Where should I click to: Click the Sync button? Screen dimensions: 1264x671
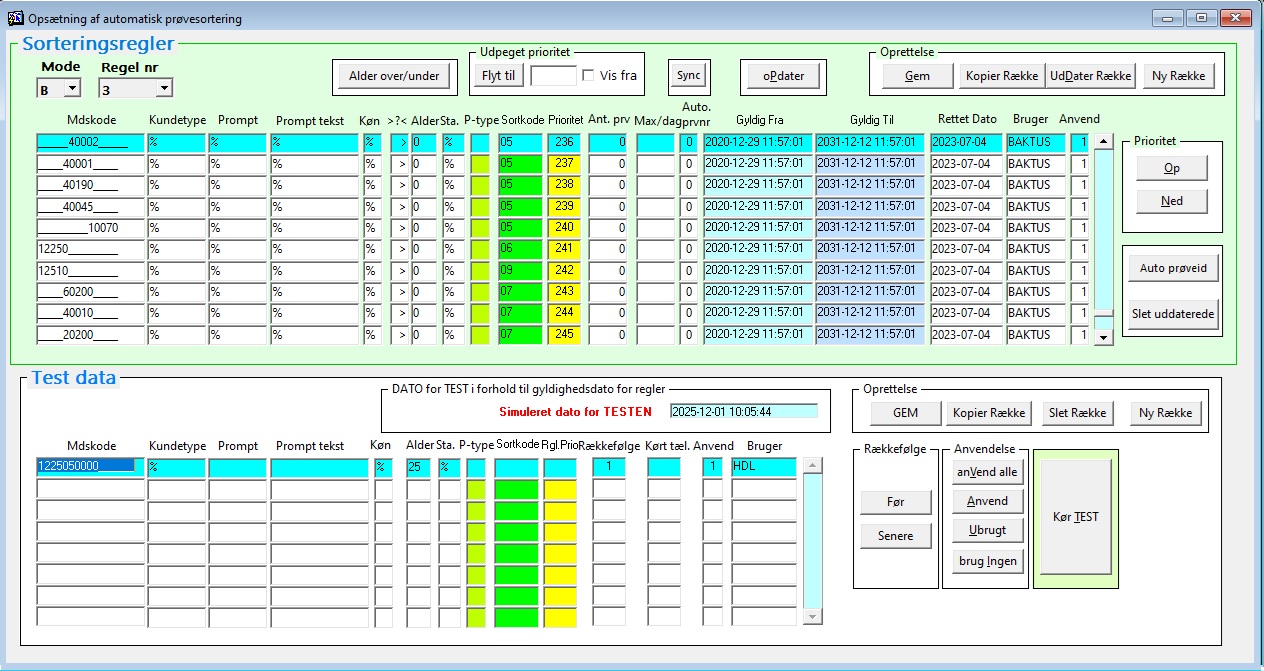[x=688, y=75]
